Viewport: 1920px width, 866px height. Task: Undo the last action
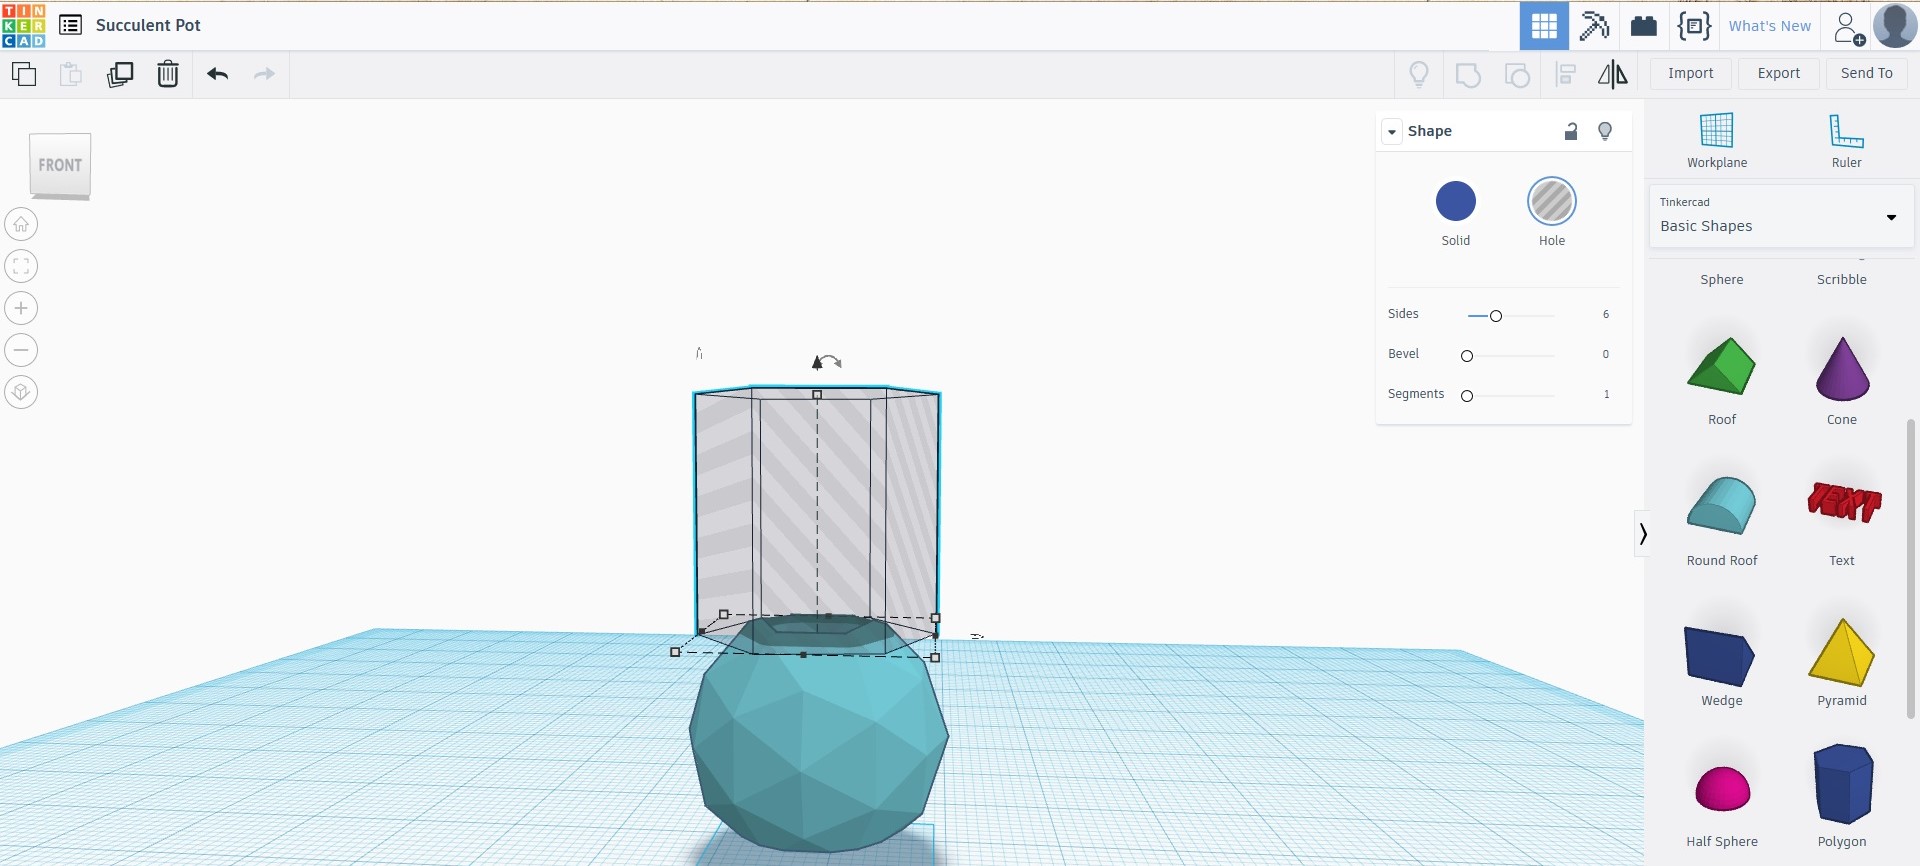click(x=218, y=74)
